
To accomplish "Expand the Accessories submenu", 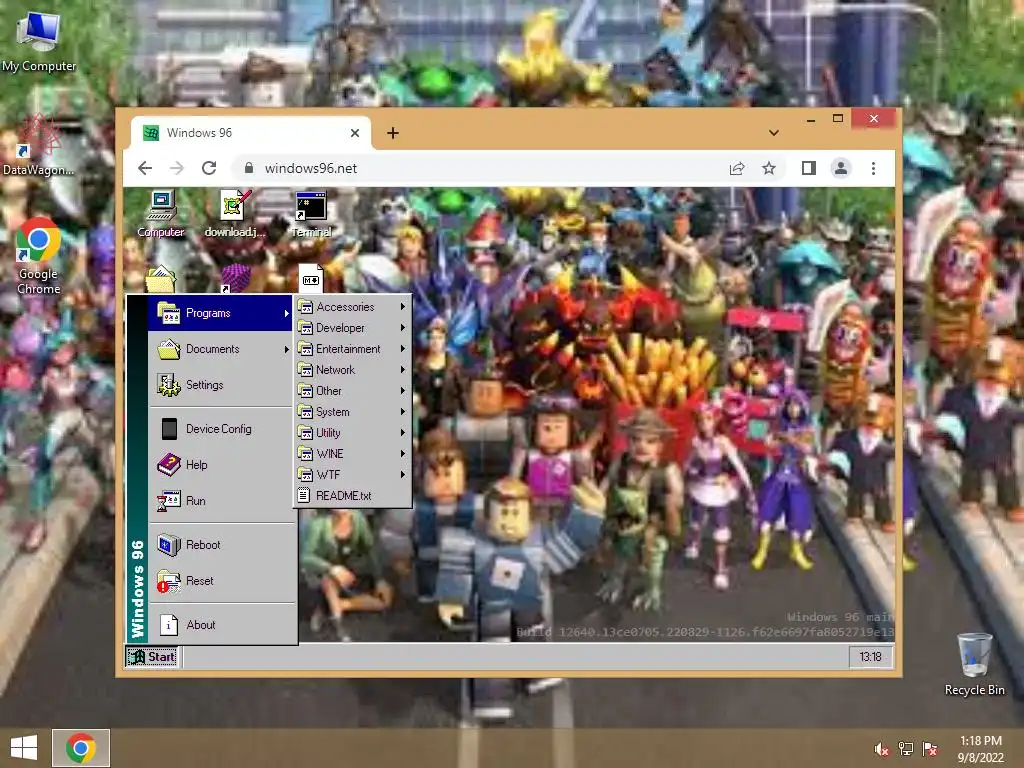I will pyautogui.click(x=353, y=307).
